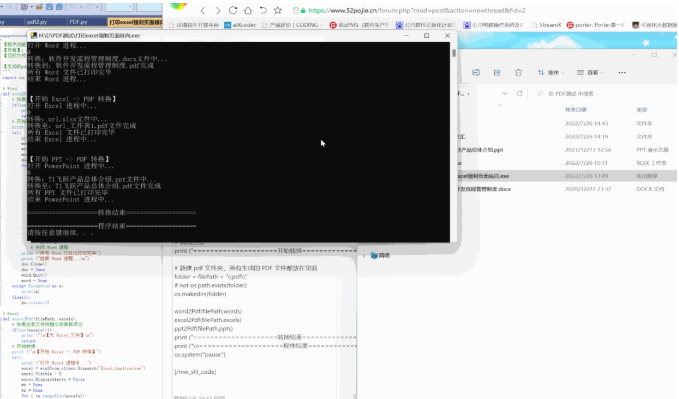Click the save icon in IDE toolbar

click(x=49, y=7)
